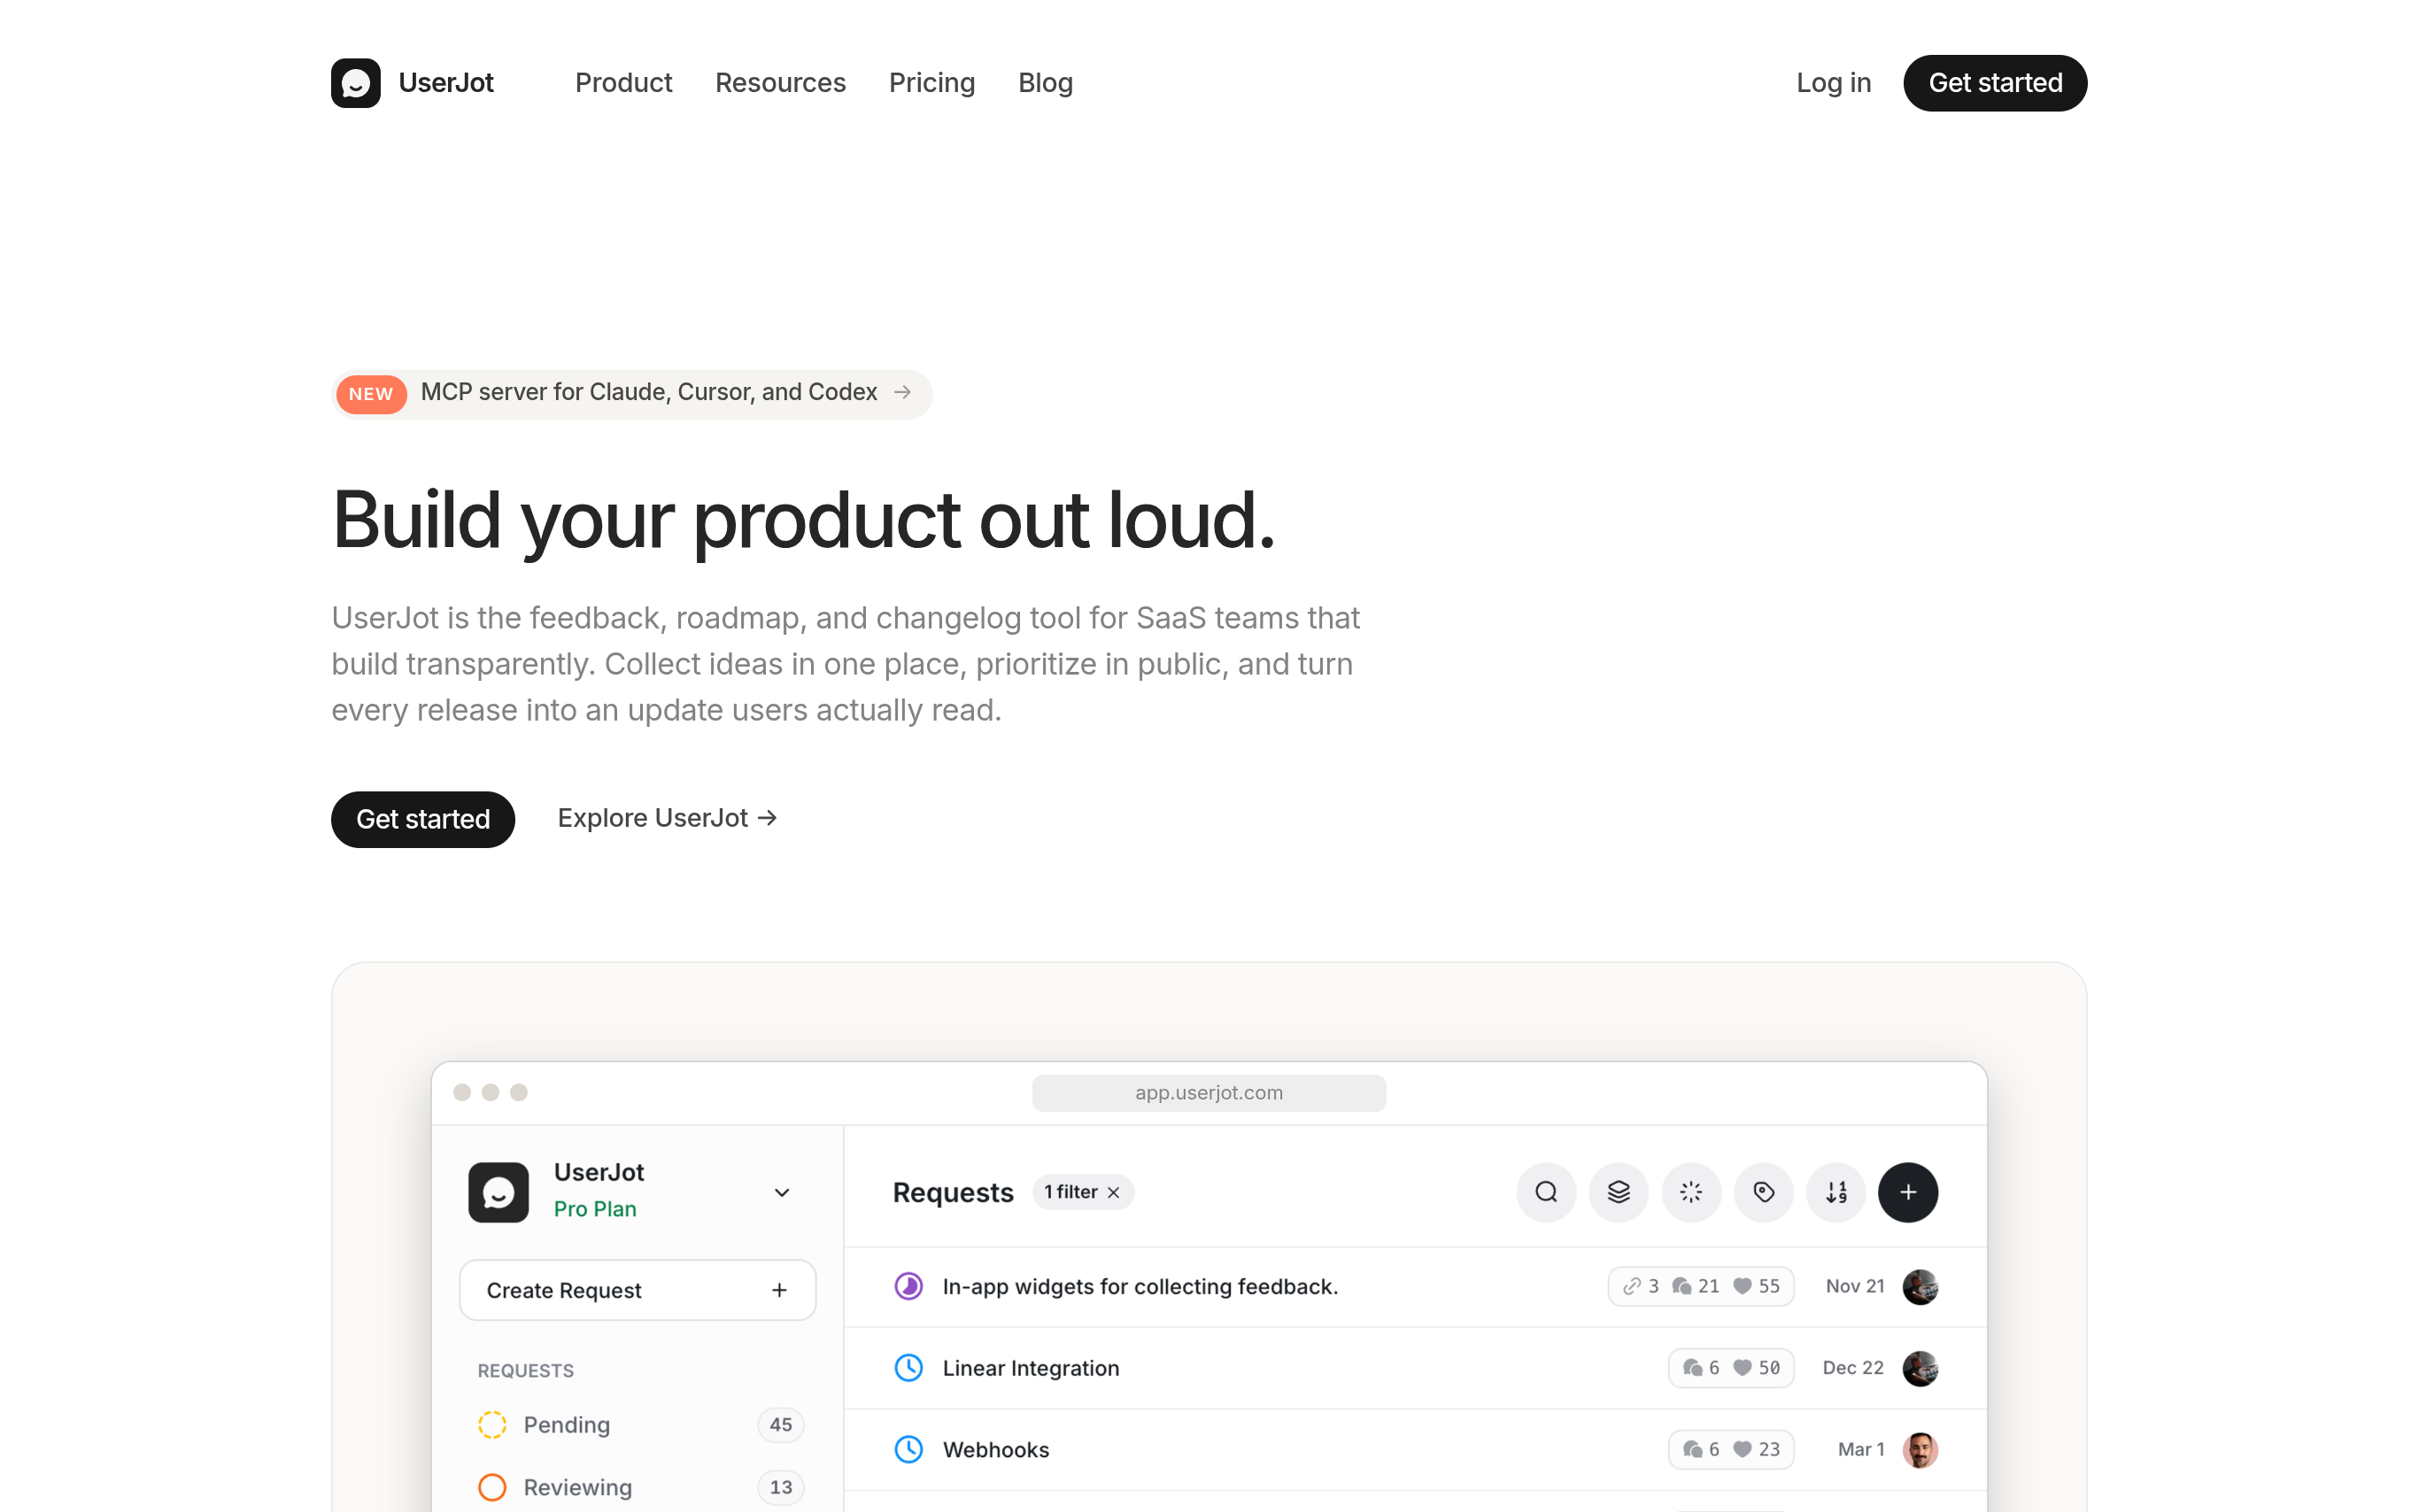Open the Blog link
This screenshot has width=2419, height=1512.
[1045, 83]
